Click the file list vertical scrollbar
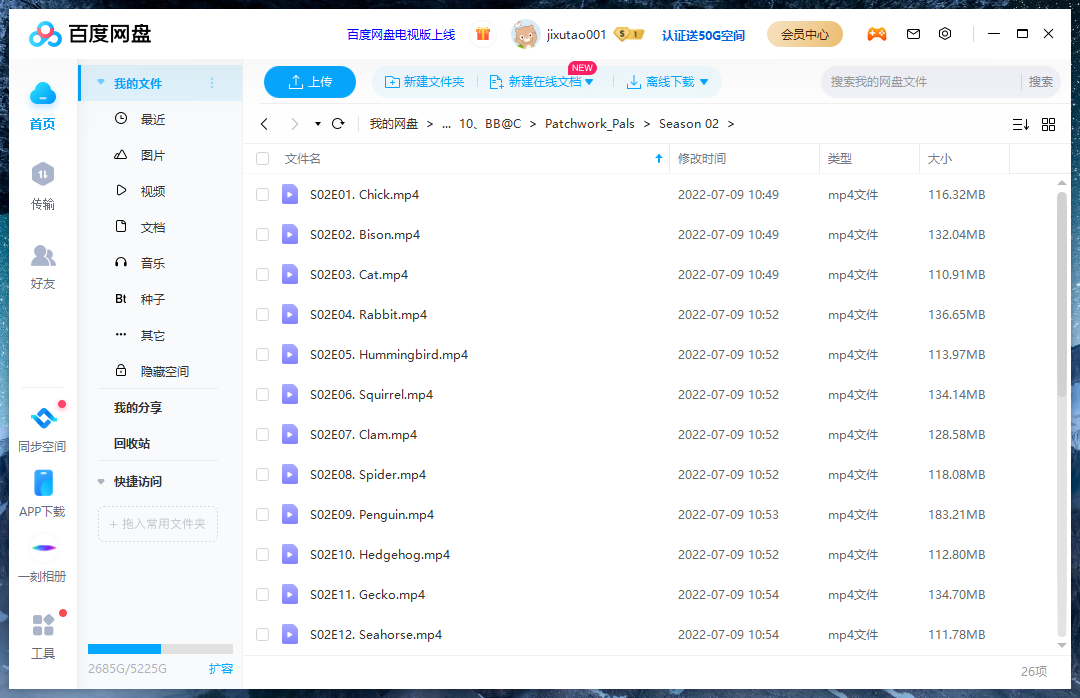Image resolution: width=1080 pixels, height=698 pixels. click(1061, 294)
